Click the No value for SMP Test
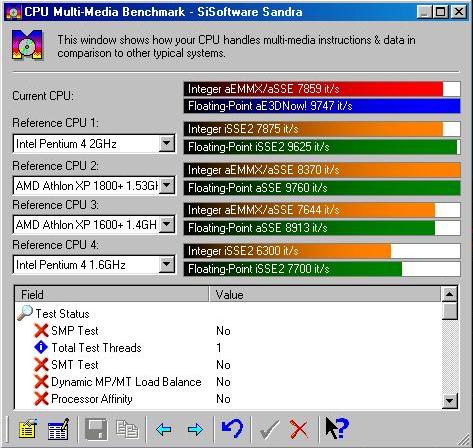This screenshot has width=473, height=448. 223,331
